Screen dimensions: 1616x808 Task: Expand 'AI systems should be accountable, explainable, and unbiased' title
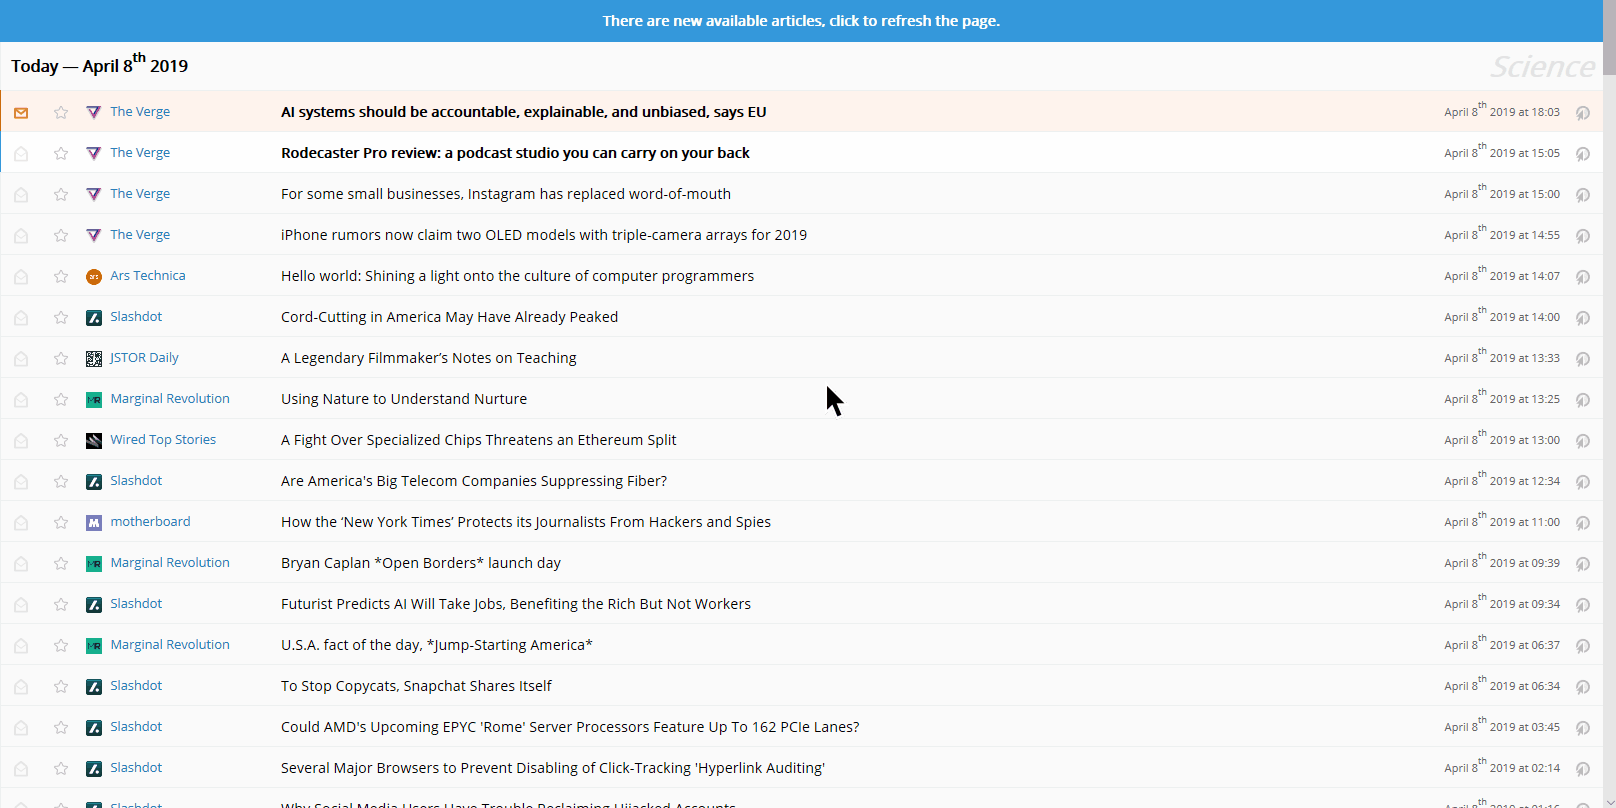pos(524,112)
